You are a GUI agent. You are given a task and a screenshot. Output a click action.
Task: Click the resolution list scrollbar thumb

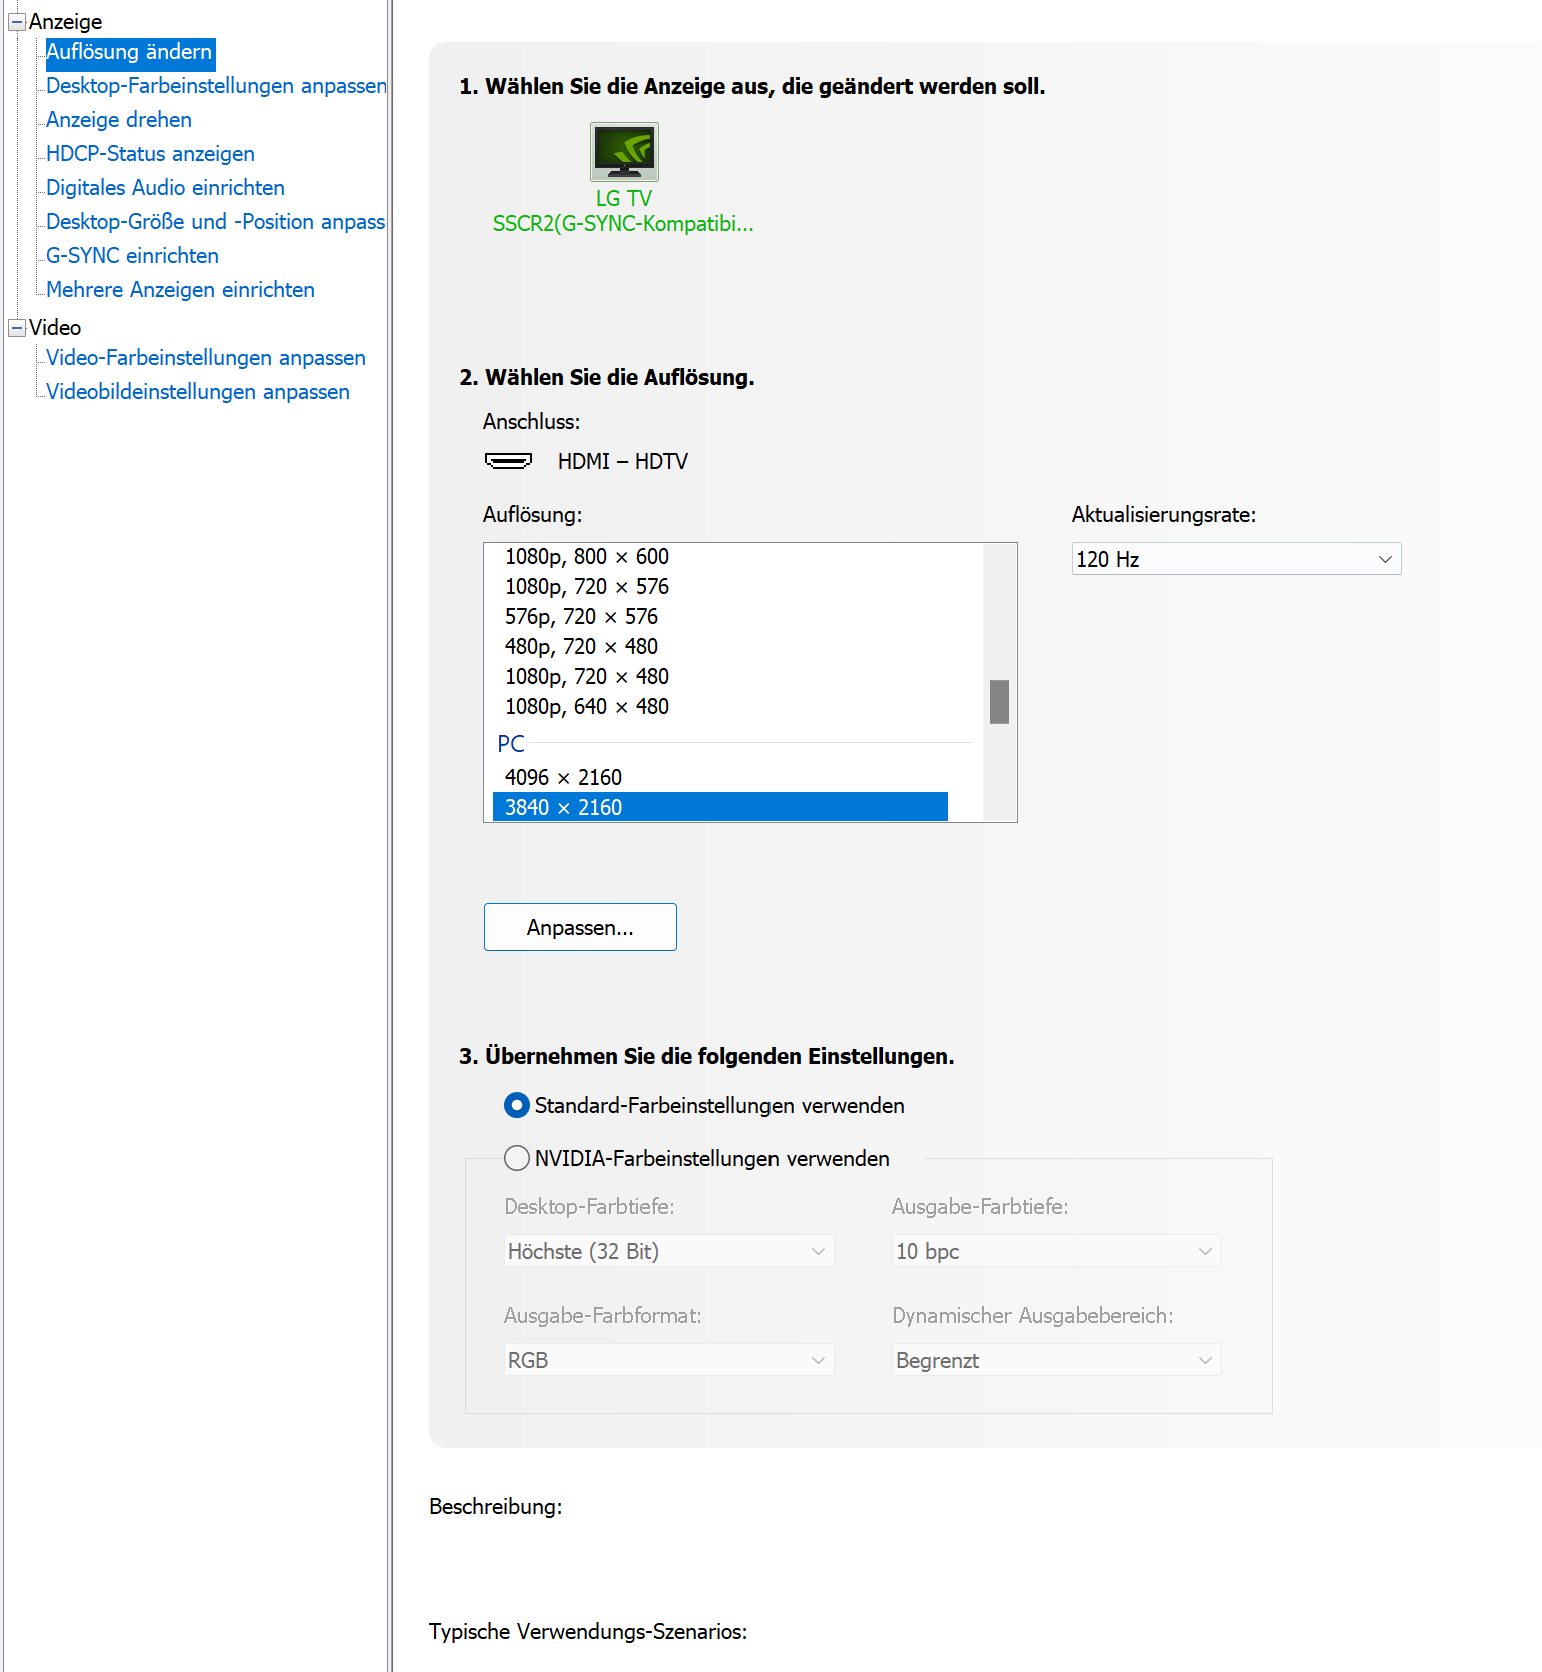pos(999,702)
